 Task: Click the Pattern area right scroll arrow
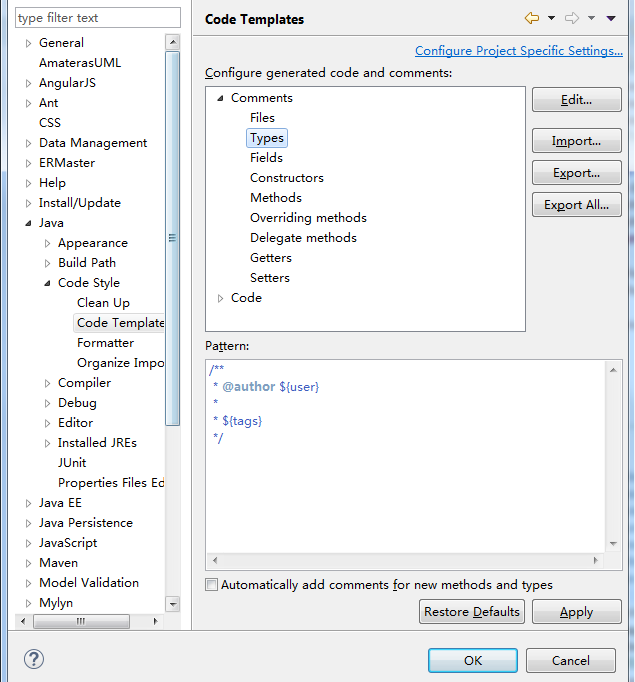[x=596, y=561]
